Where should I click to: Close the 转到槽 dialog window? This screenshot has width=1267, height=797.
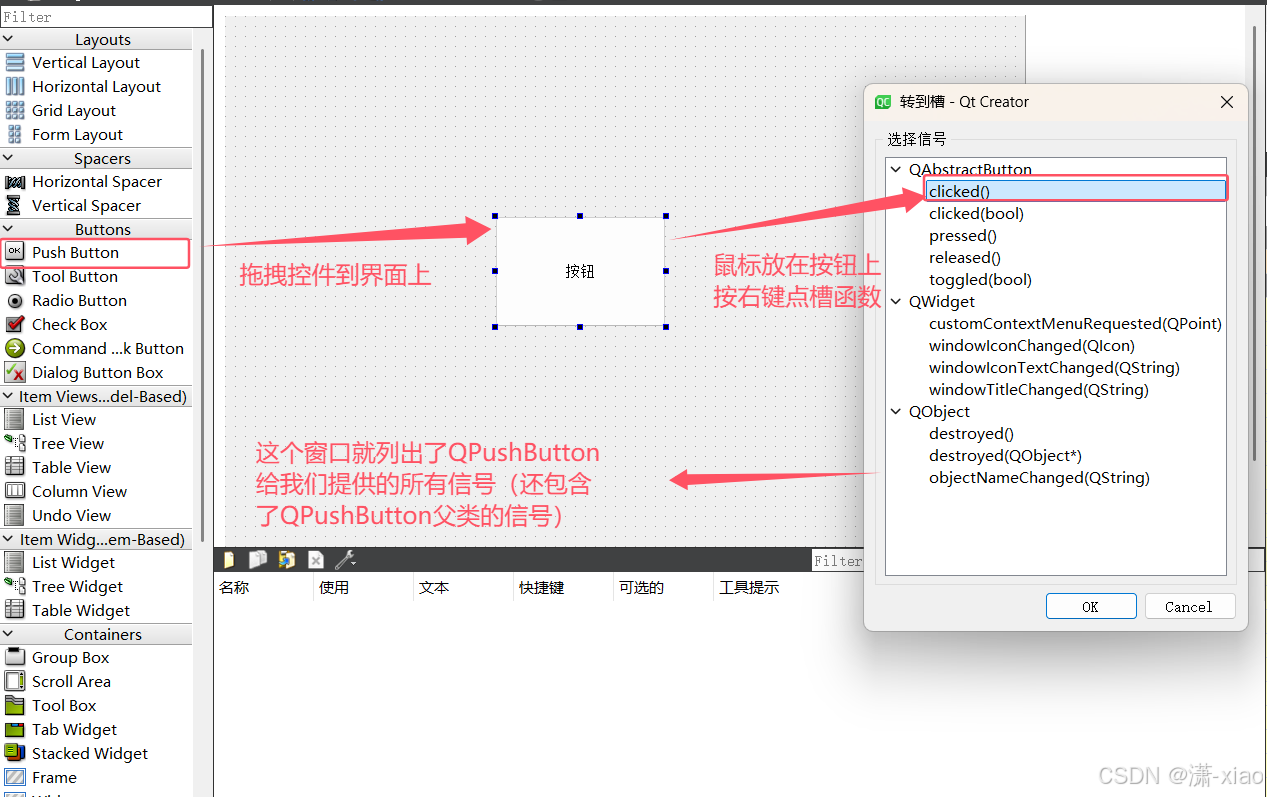[x=1227, y=102]
